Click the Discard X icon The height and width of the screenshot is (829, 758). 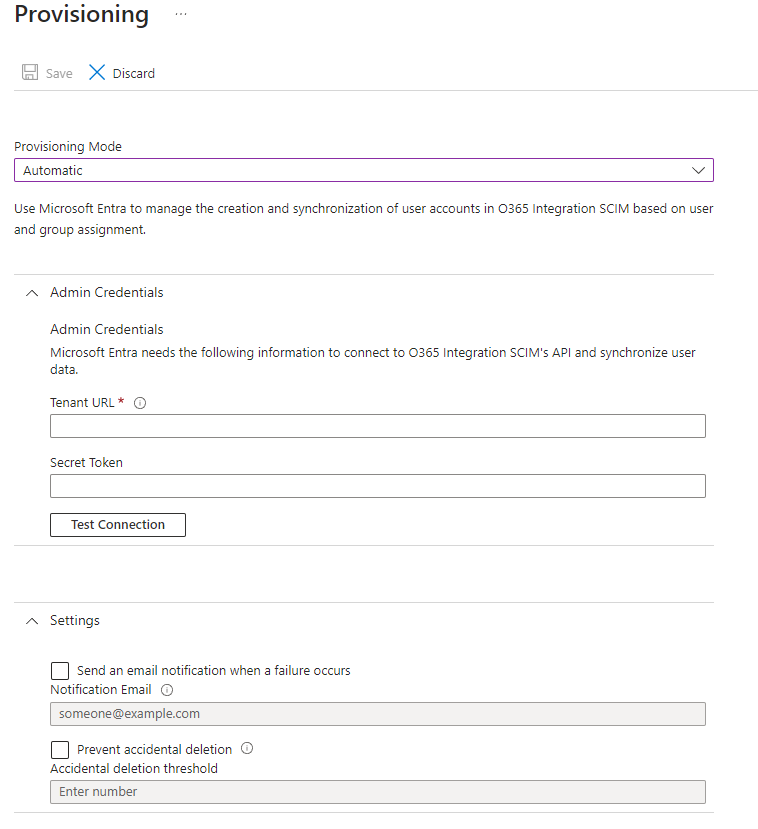click(x=97, y=73)
